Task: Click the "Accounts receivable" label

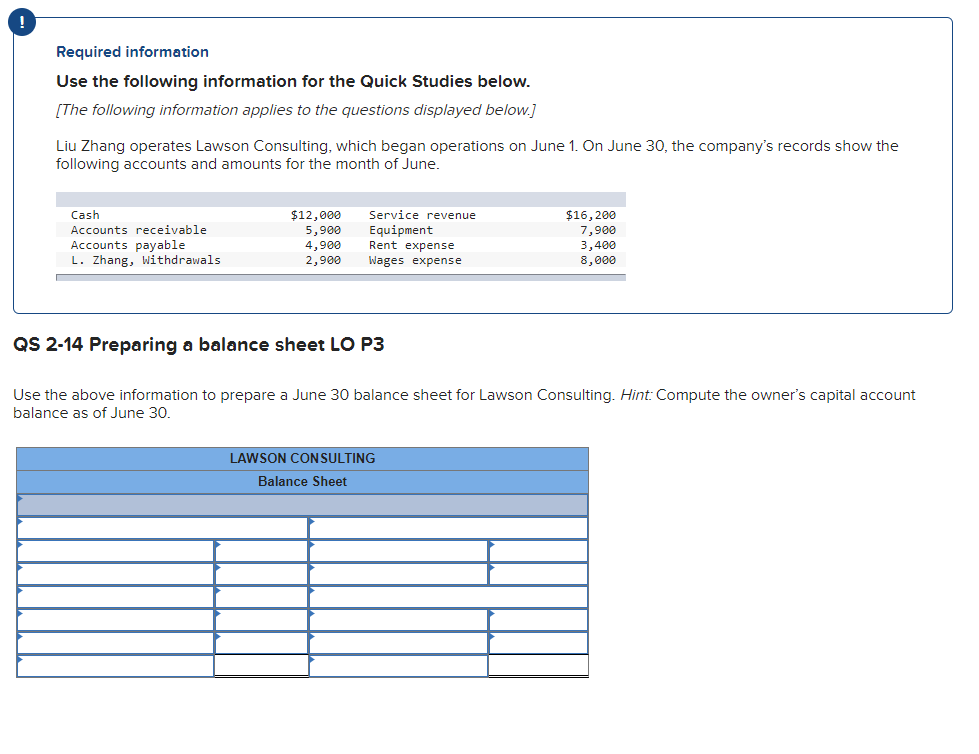Action: [x=139, y=230]
